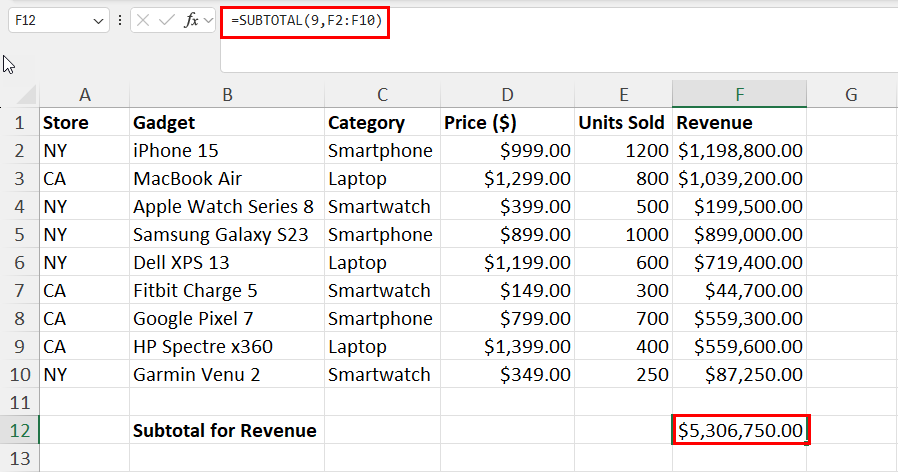Select row 7 header

[x=19, y=290]
